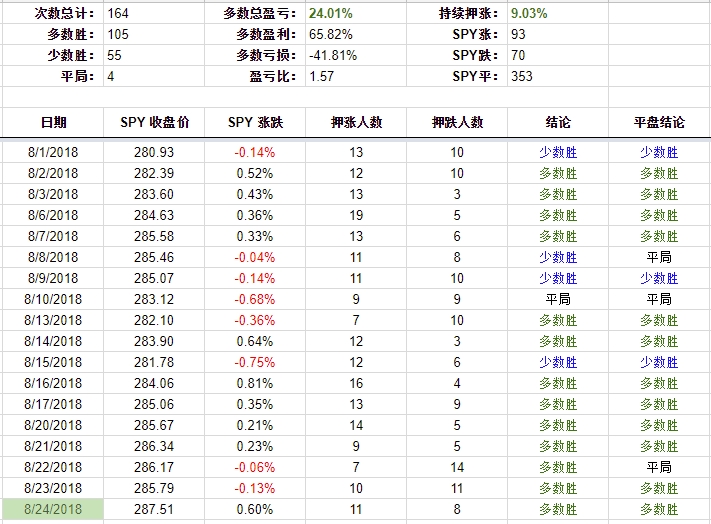The width and height of the screenshot is (711, 524).
Task: Click the 日期 column header
Action: click(53, 122)
